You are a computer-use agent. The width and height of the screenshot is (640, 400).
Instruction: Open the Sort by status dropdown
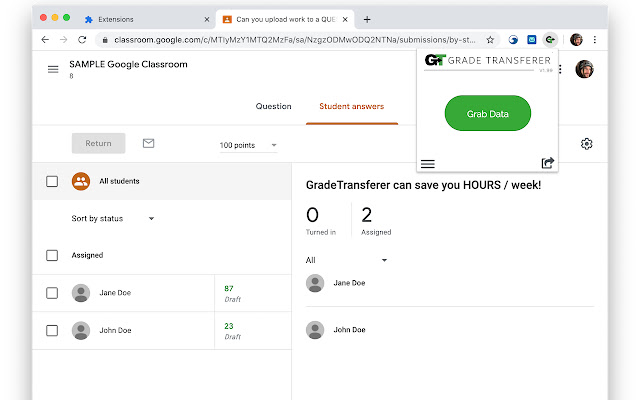[113, 218]
